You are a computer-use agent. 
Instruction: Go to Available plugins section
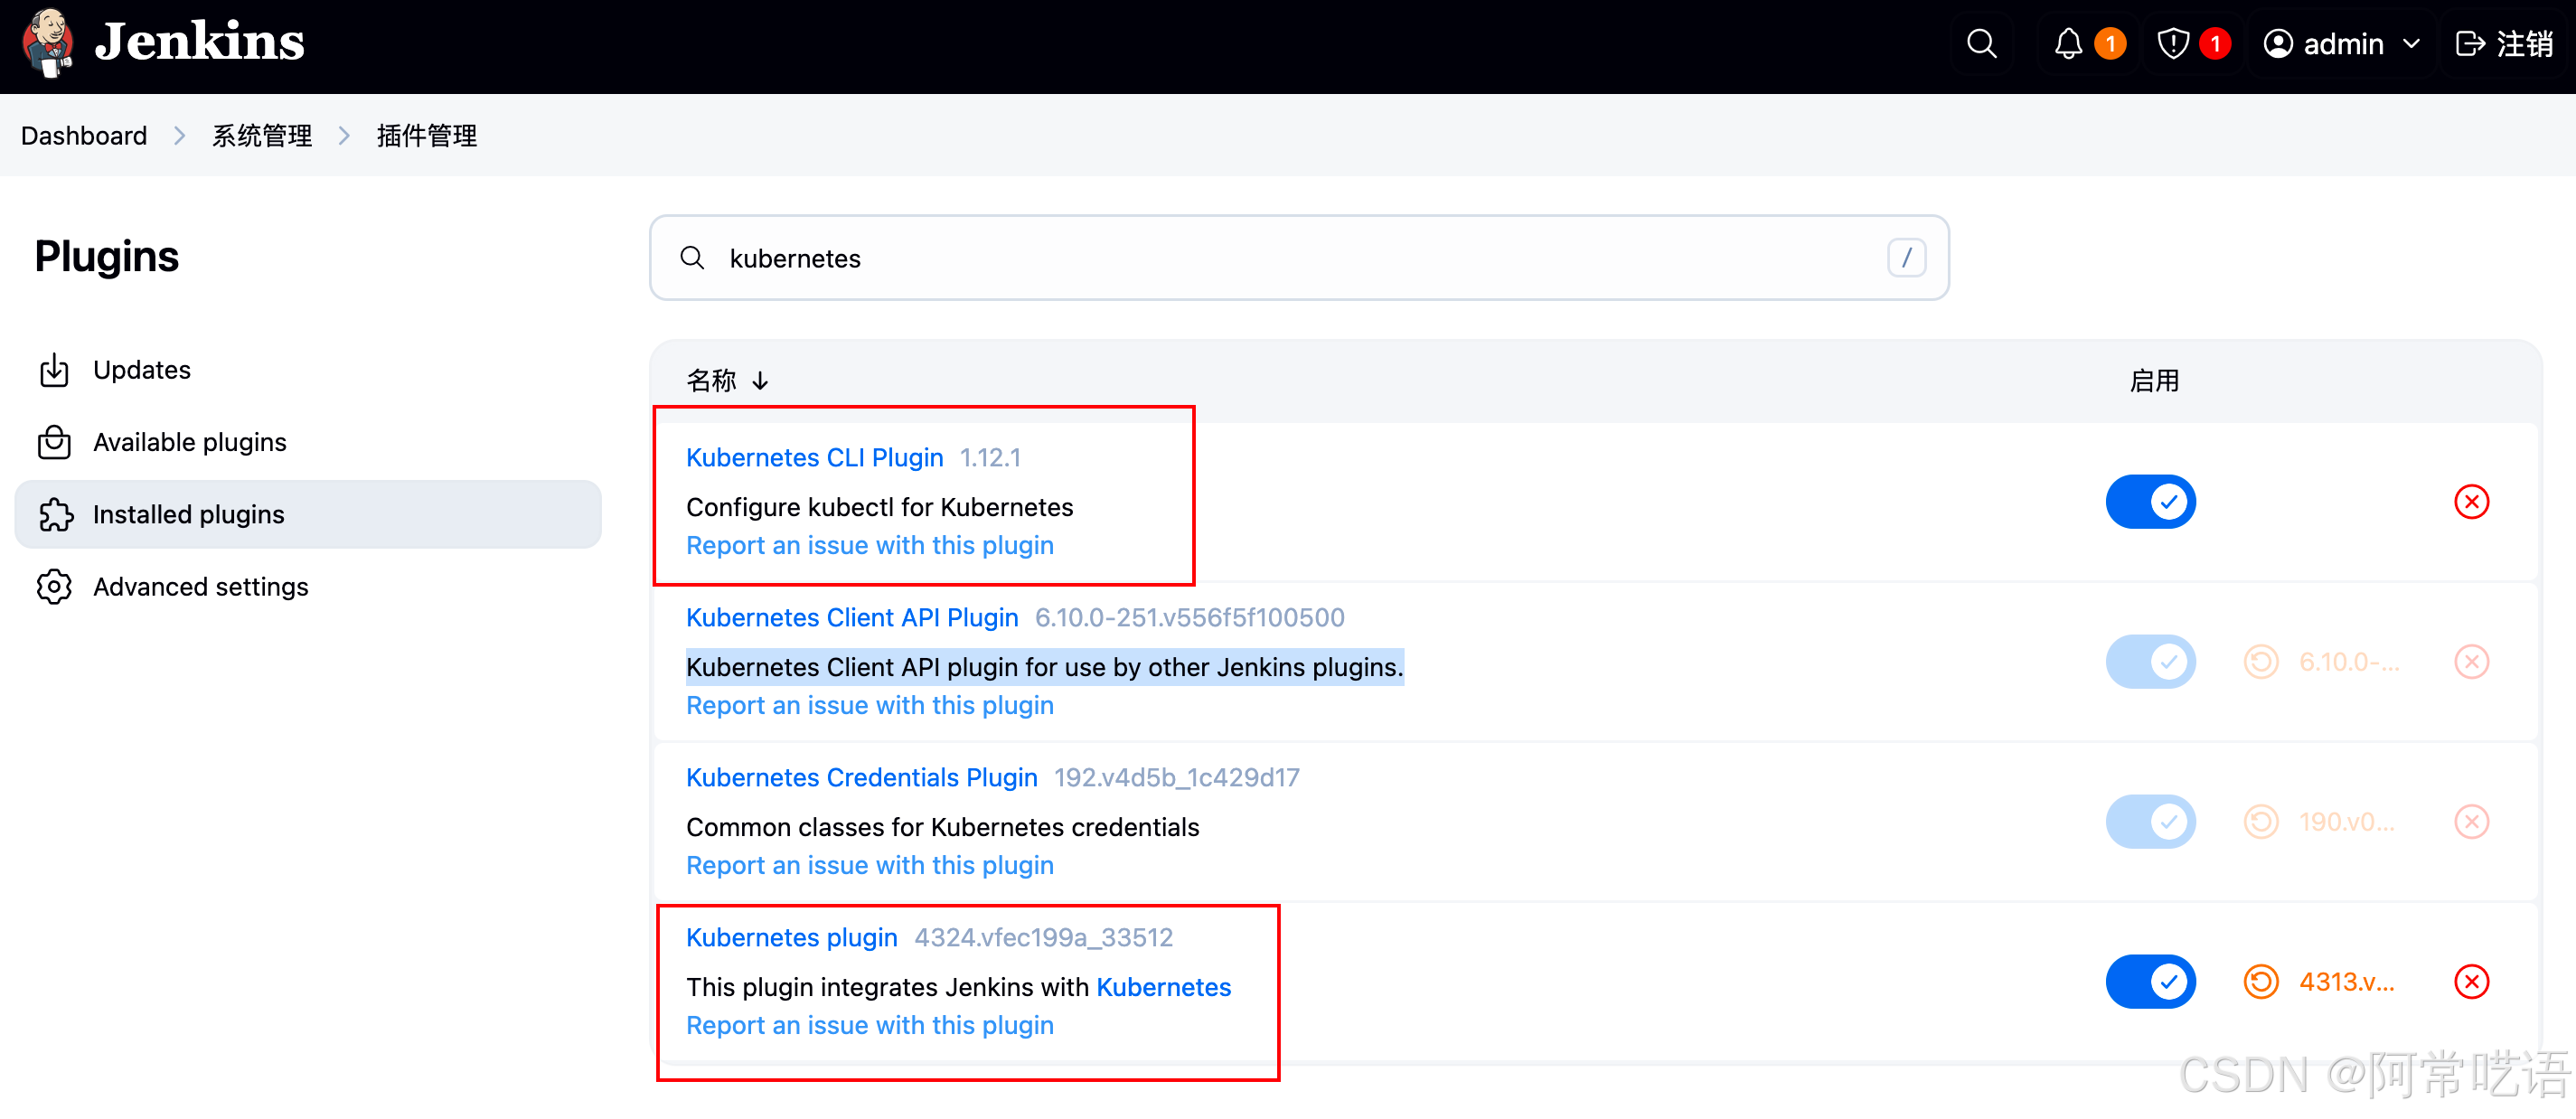coord(189,442)
